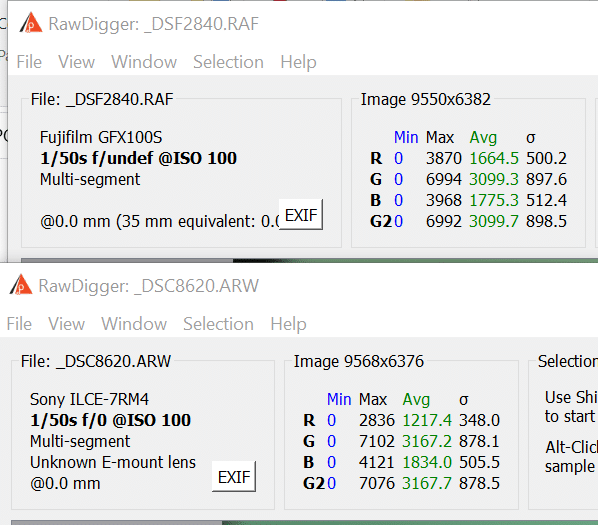Viewport: 598px width, 525px height.
Task: Click the 'Sony ILCE-7RM4' camera name
Action: click(89, 399)
